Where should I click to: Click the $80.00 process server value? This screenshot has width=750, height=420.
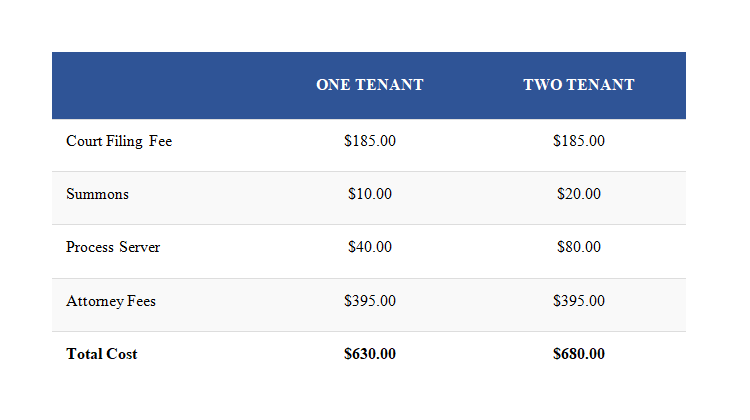pos(579,247)
